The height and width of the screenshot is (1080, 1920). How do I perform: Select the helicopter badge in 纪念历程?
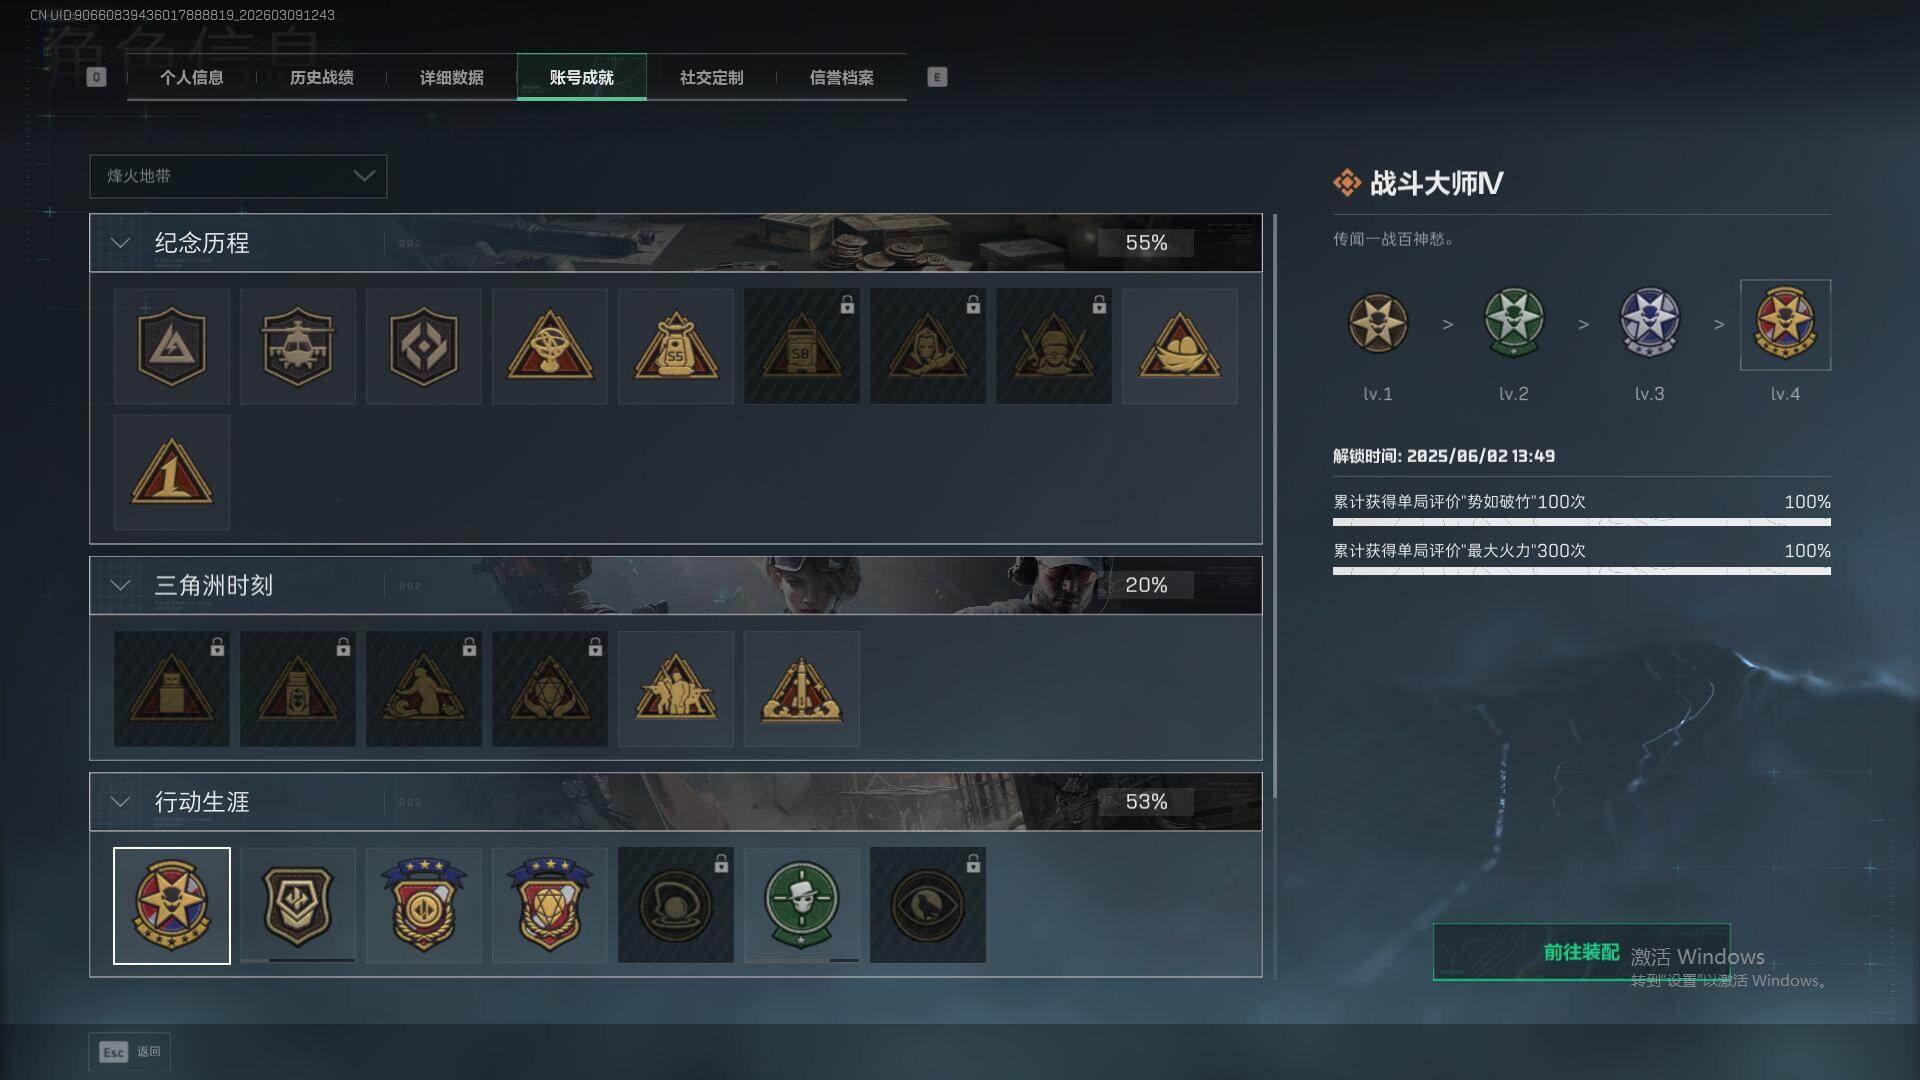click(298, 346)
